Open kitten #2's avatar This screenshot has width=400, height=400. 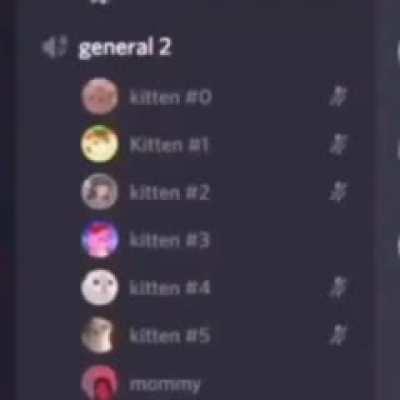(x=100, y=192)
